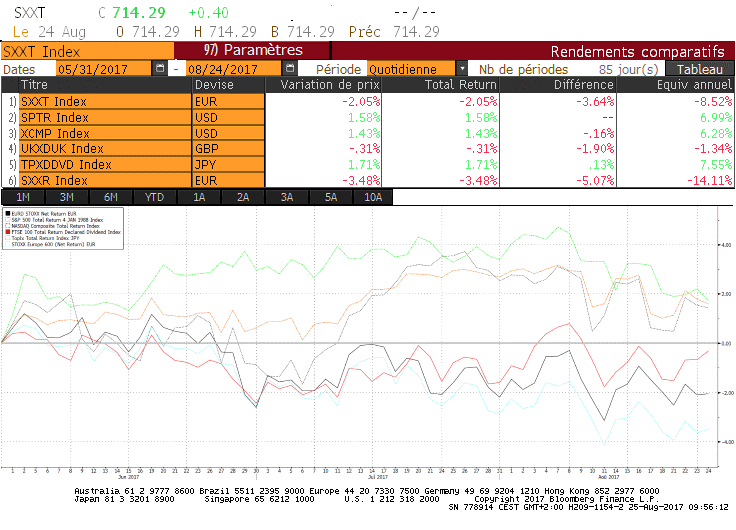The height and width of the screenshot is (530, 736).
Task: Click the SXXT Index title field in header
Action: click(87, 51)
